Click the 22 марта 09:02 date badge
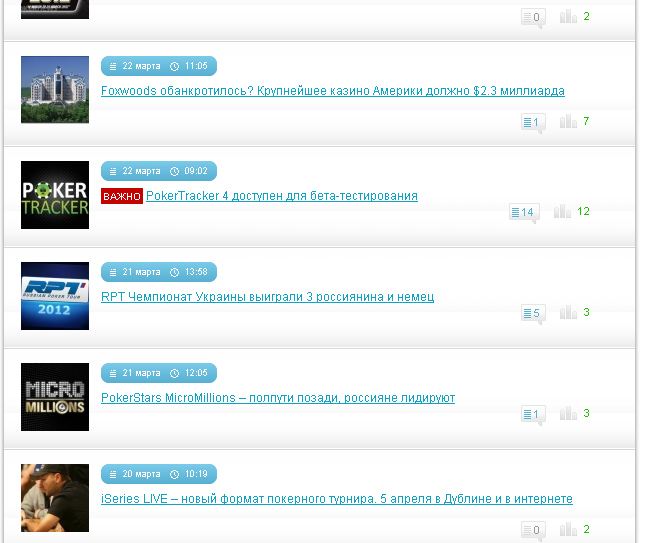Screen dimensions: 648x543 click(x=159, y=171)
